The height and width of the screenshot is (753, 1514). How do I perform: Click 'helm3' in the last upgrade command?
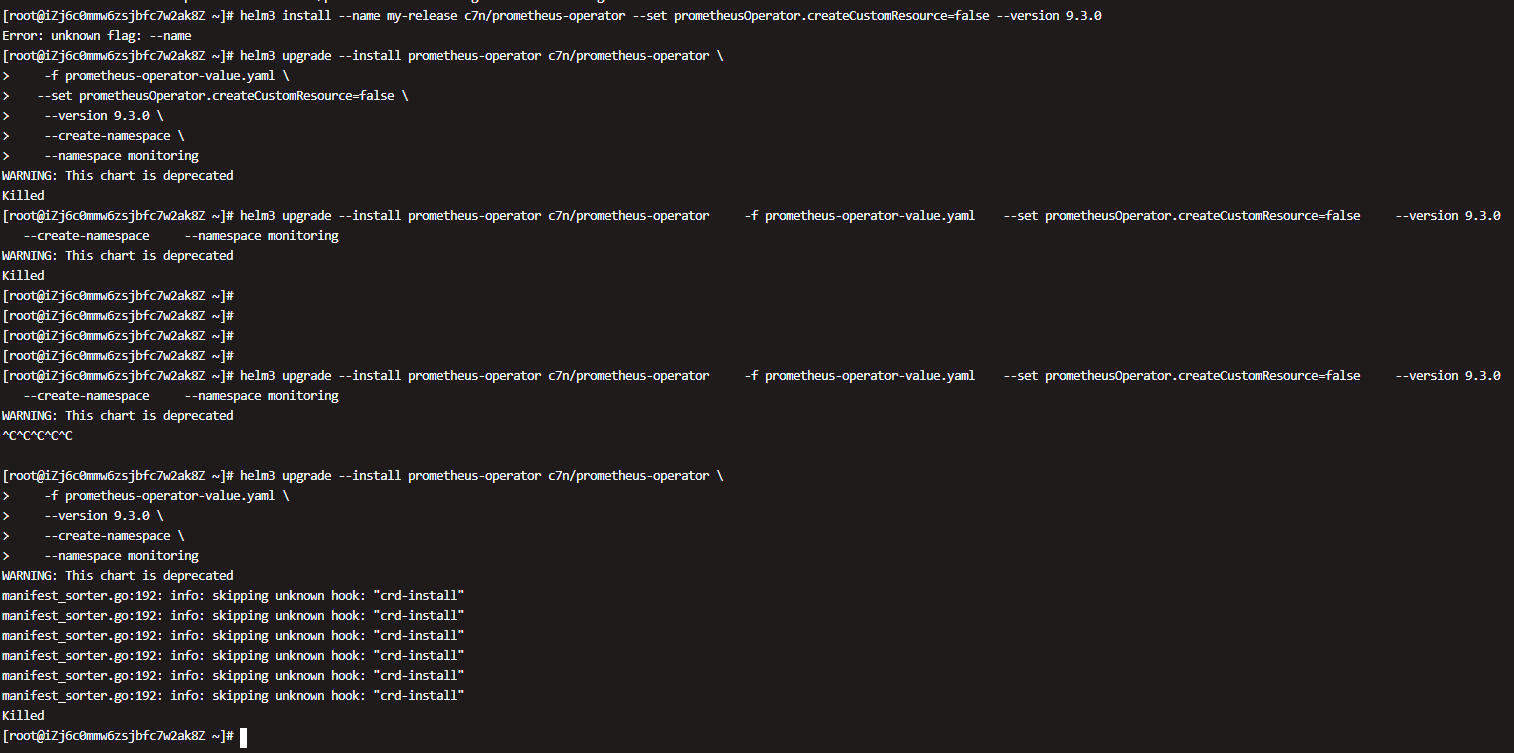[x=257, y=476]
